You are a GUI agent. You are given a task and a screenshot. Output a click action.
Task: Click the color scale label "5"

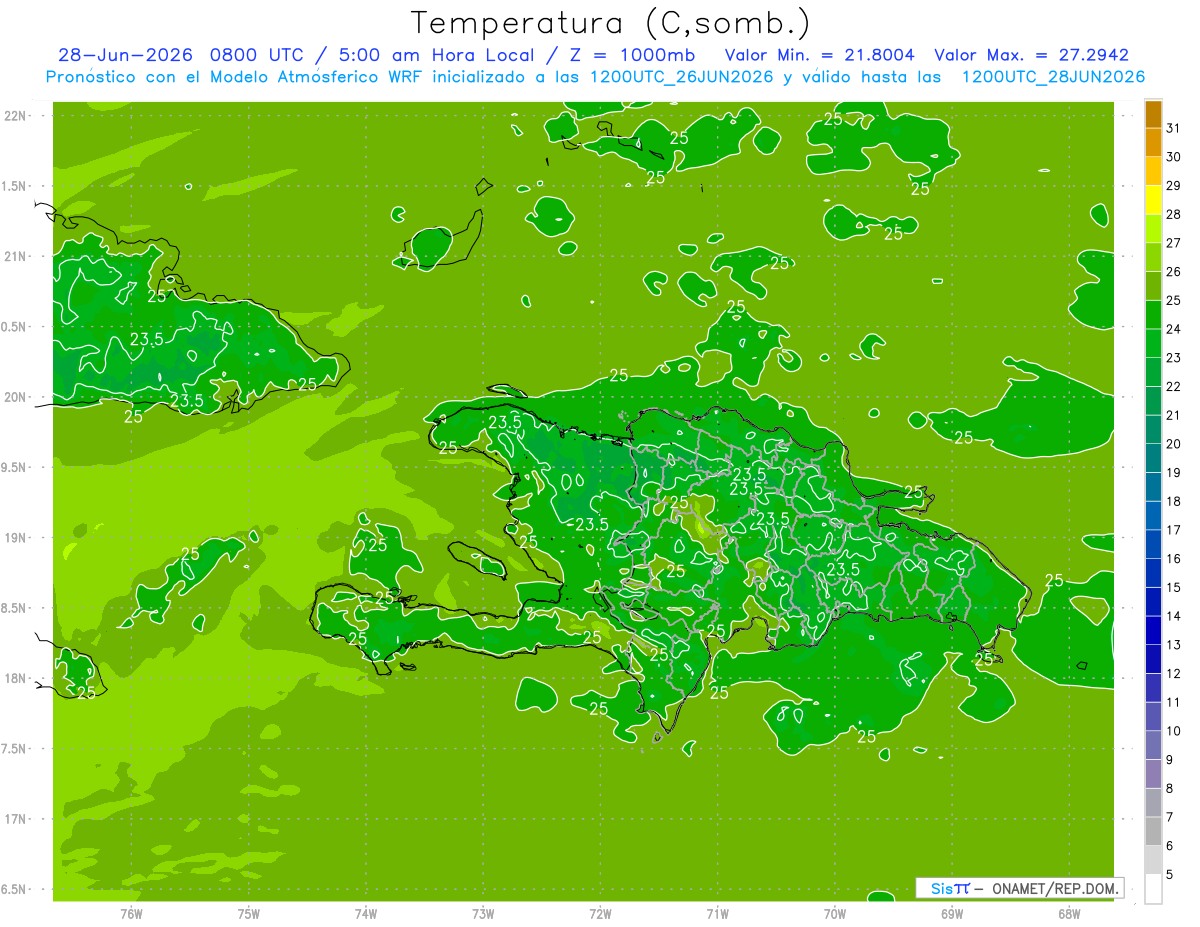click(1170, 875)
